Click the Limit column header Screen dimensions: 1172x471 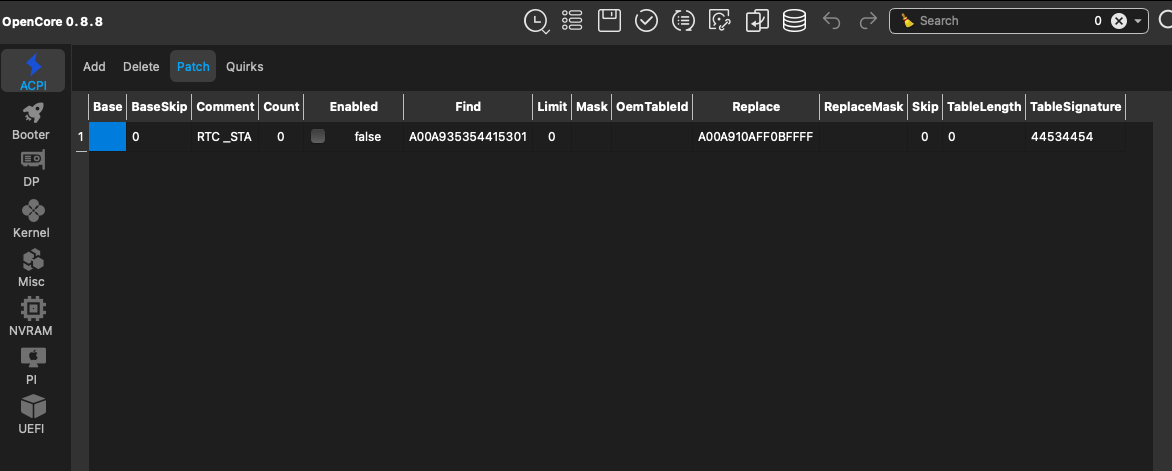click(552, 107)
